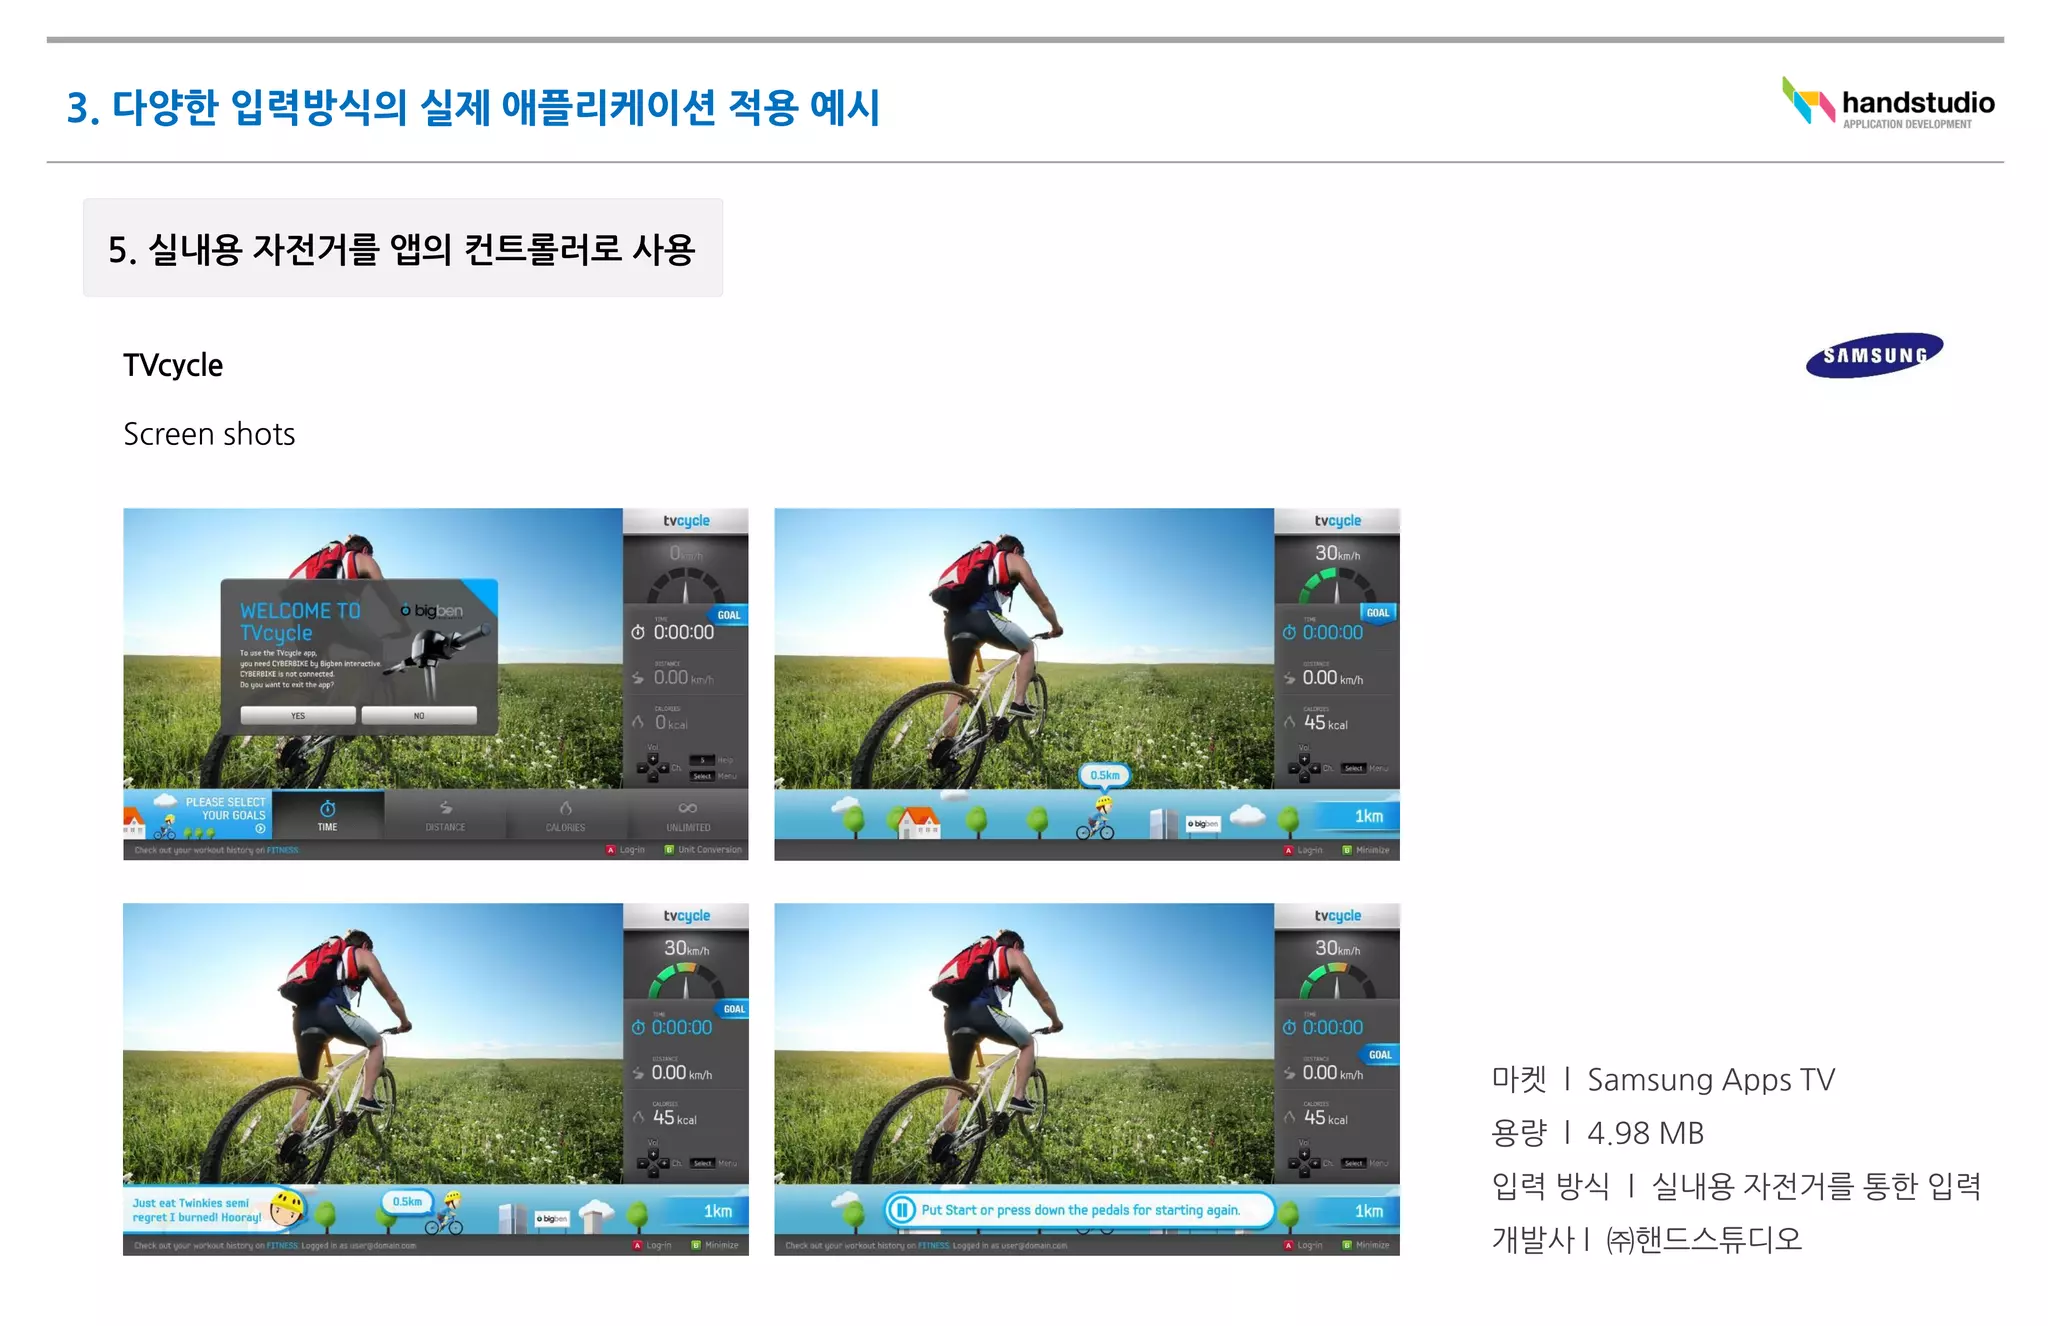Click the bottom-right screenshot thumbnail
The image size is (2048, 1326).
pos(1086,1079)
